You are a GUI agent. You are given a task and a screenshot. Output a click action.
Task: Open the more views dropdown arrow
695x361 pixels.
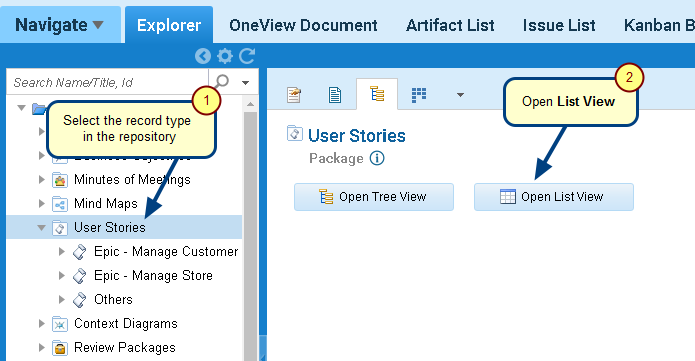pos(460,94)
